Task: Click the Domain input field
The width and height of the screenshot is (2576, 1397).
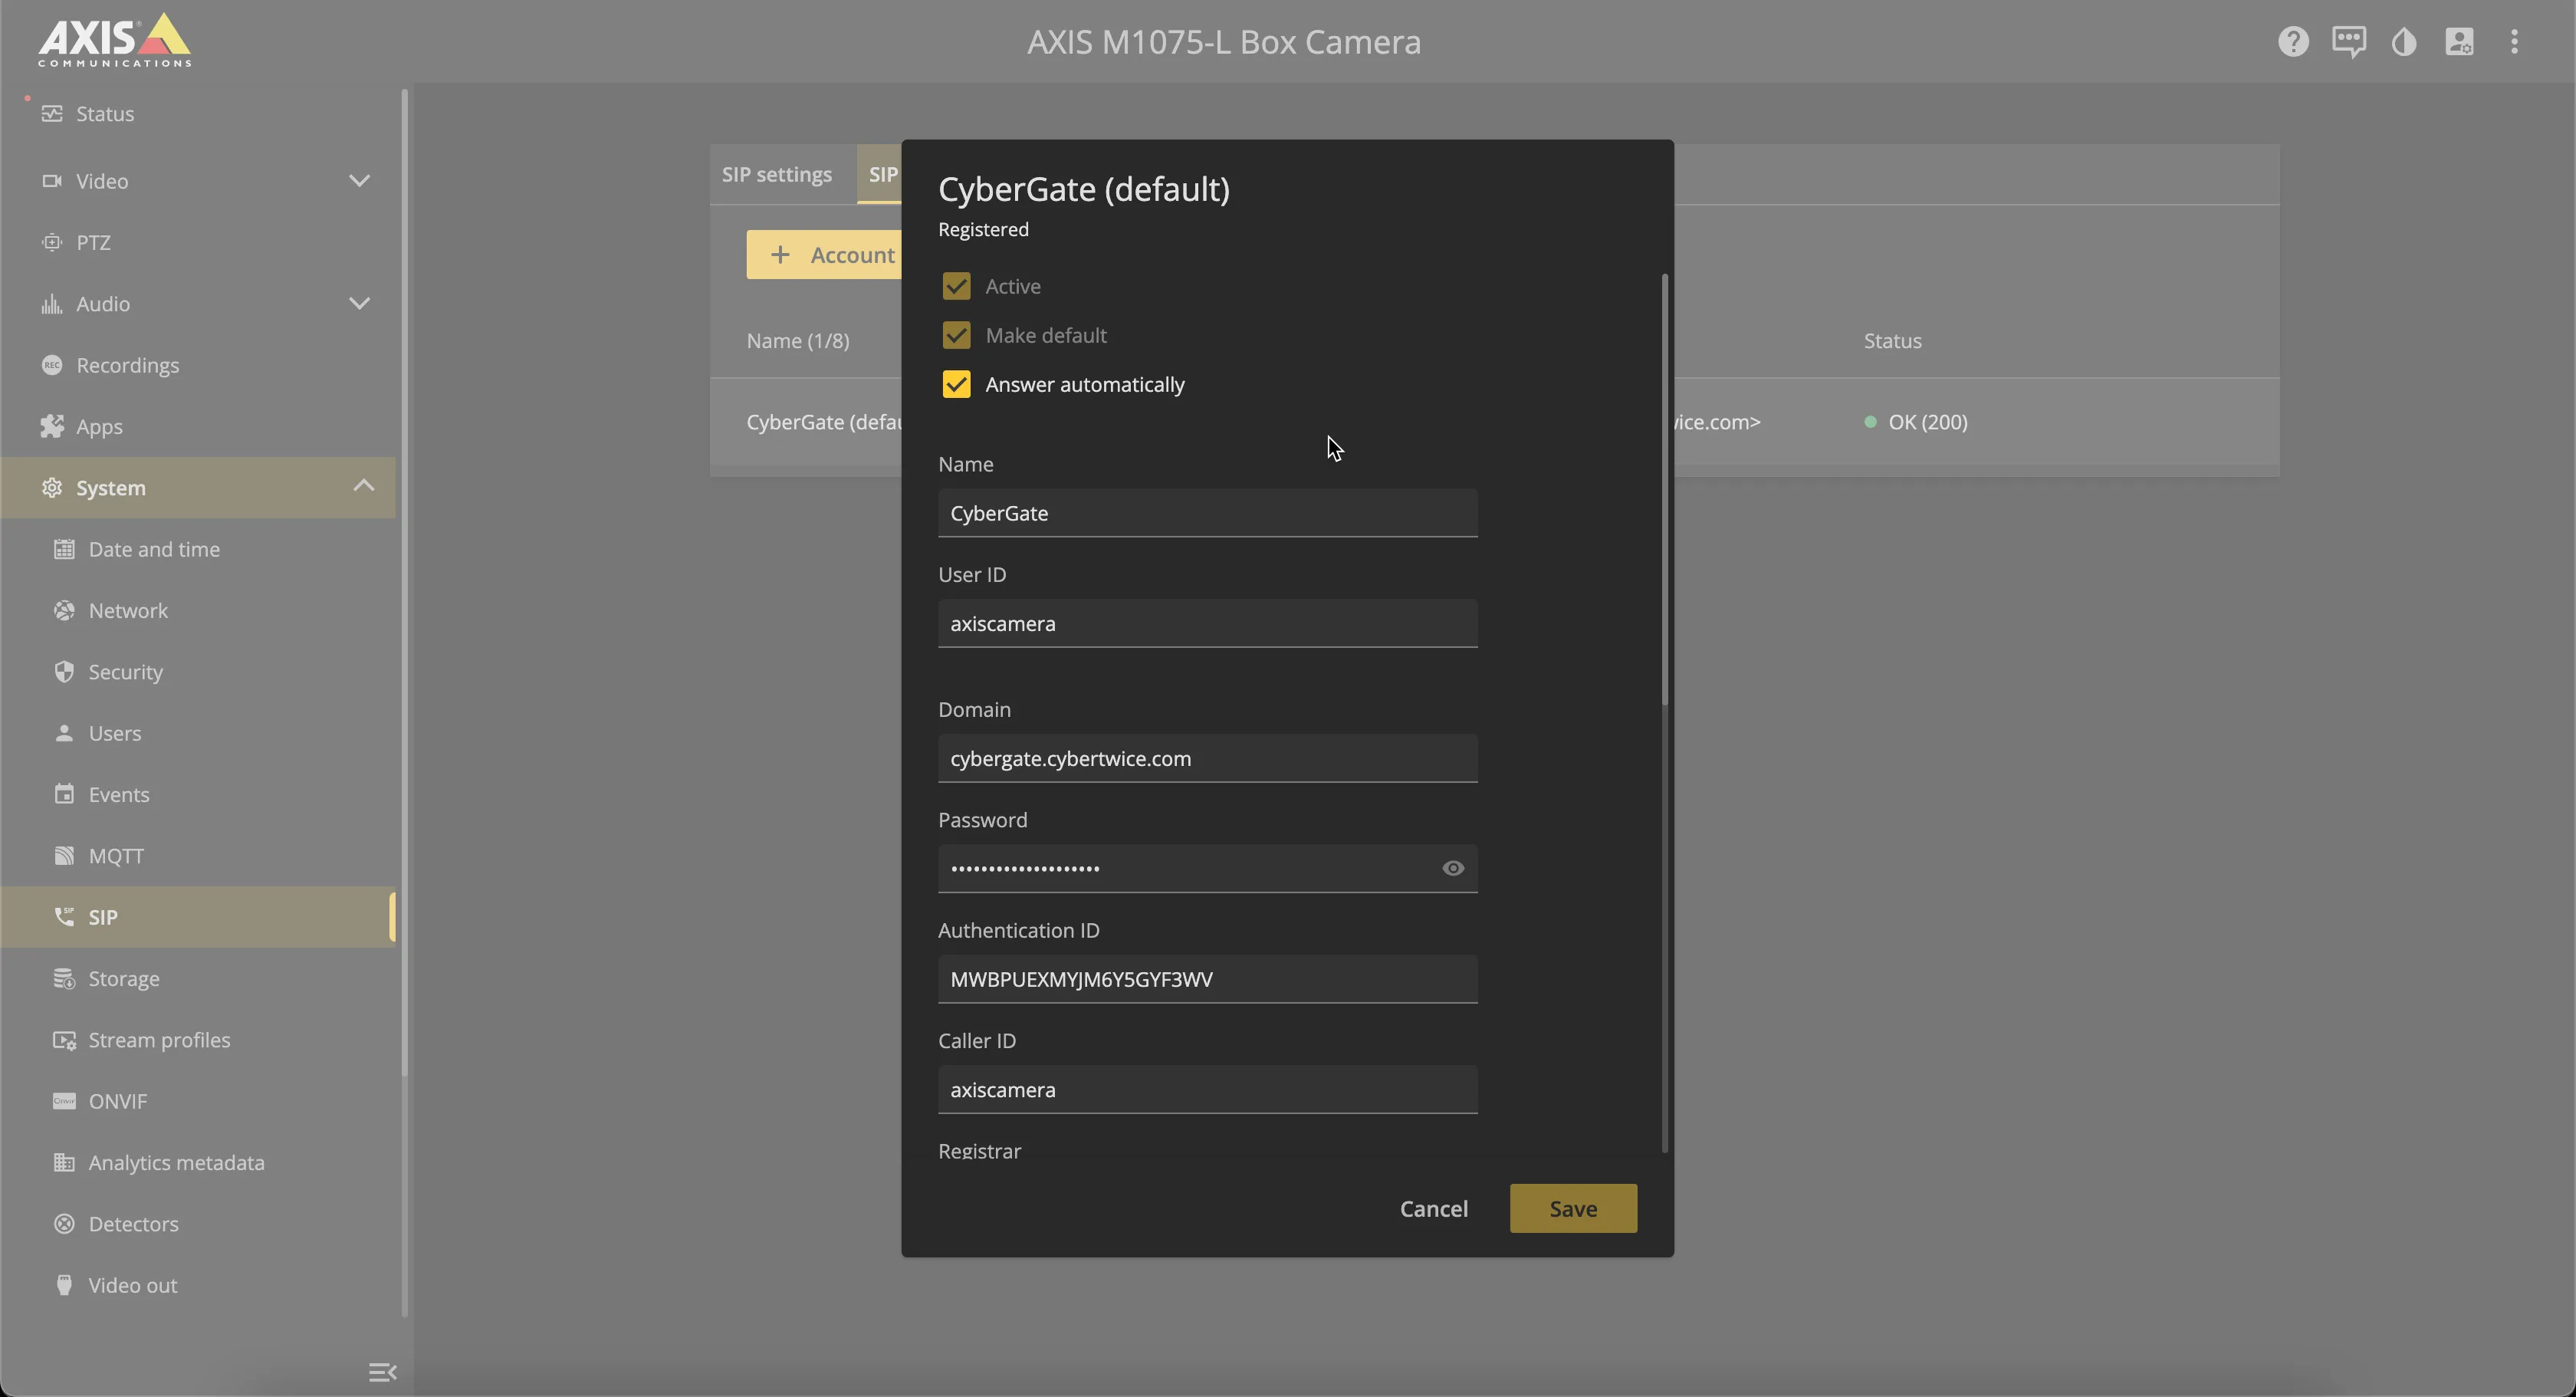Action: (1207, 758)
